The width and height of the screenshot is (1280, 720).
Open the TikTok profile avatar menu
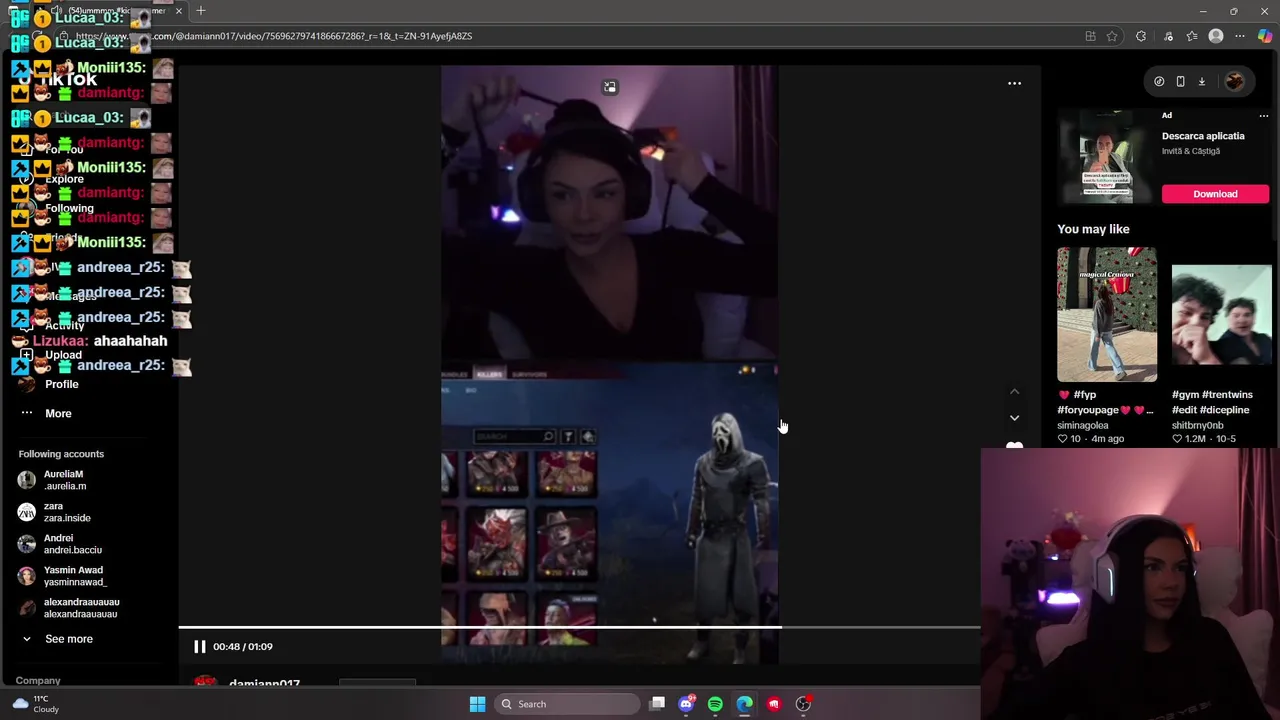pos(1234,82)
